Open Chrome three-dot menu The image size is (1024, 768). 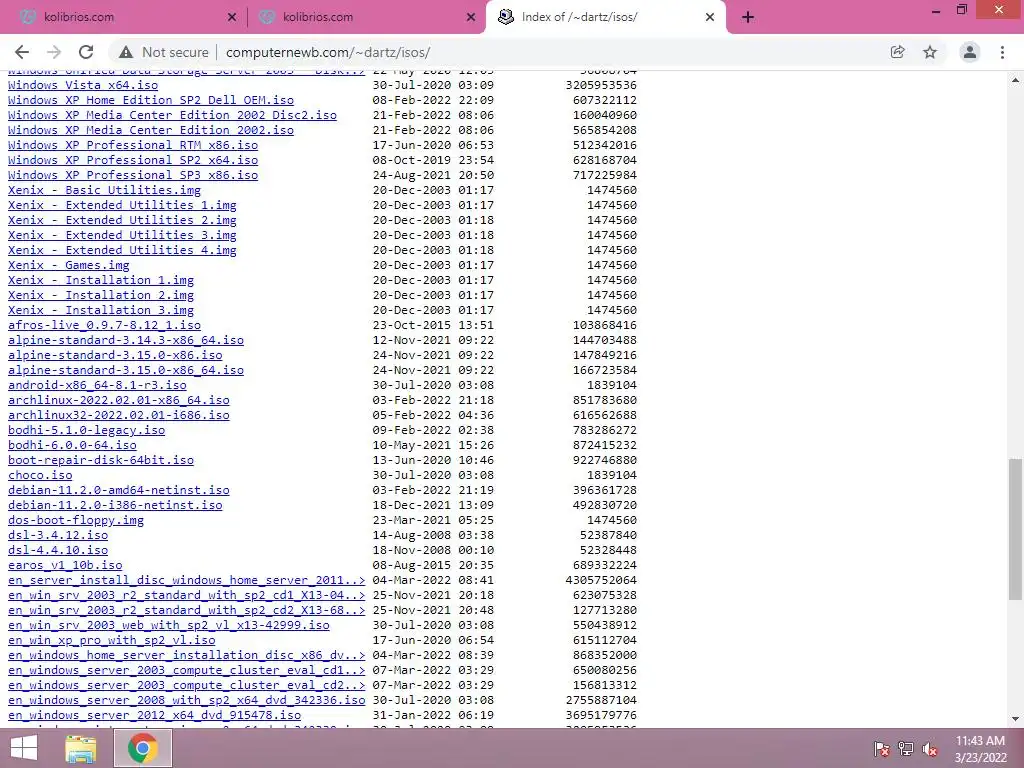[1002, 52]
